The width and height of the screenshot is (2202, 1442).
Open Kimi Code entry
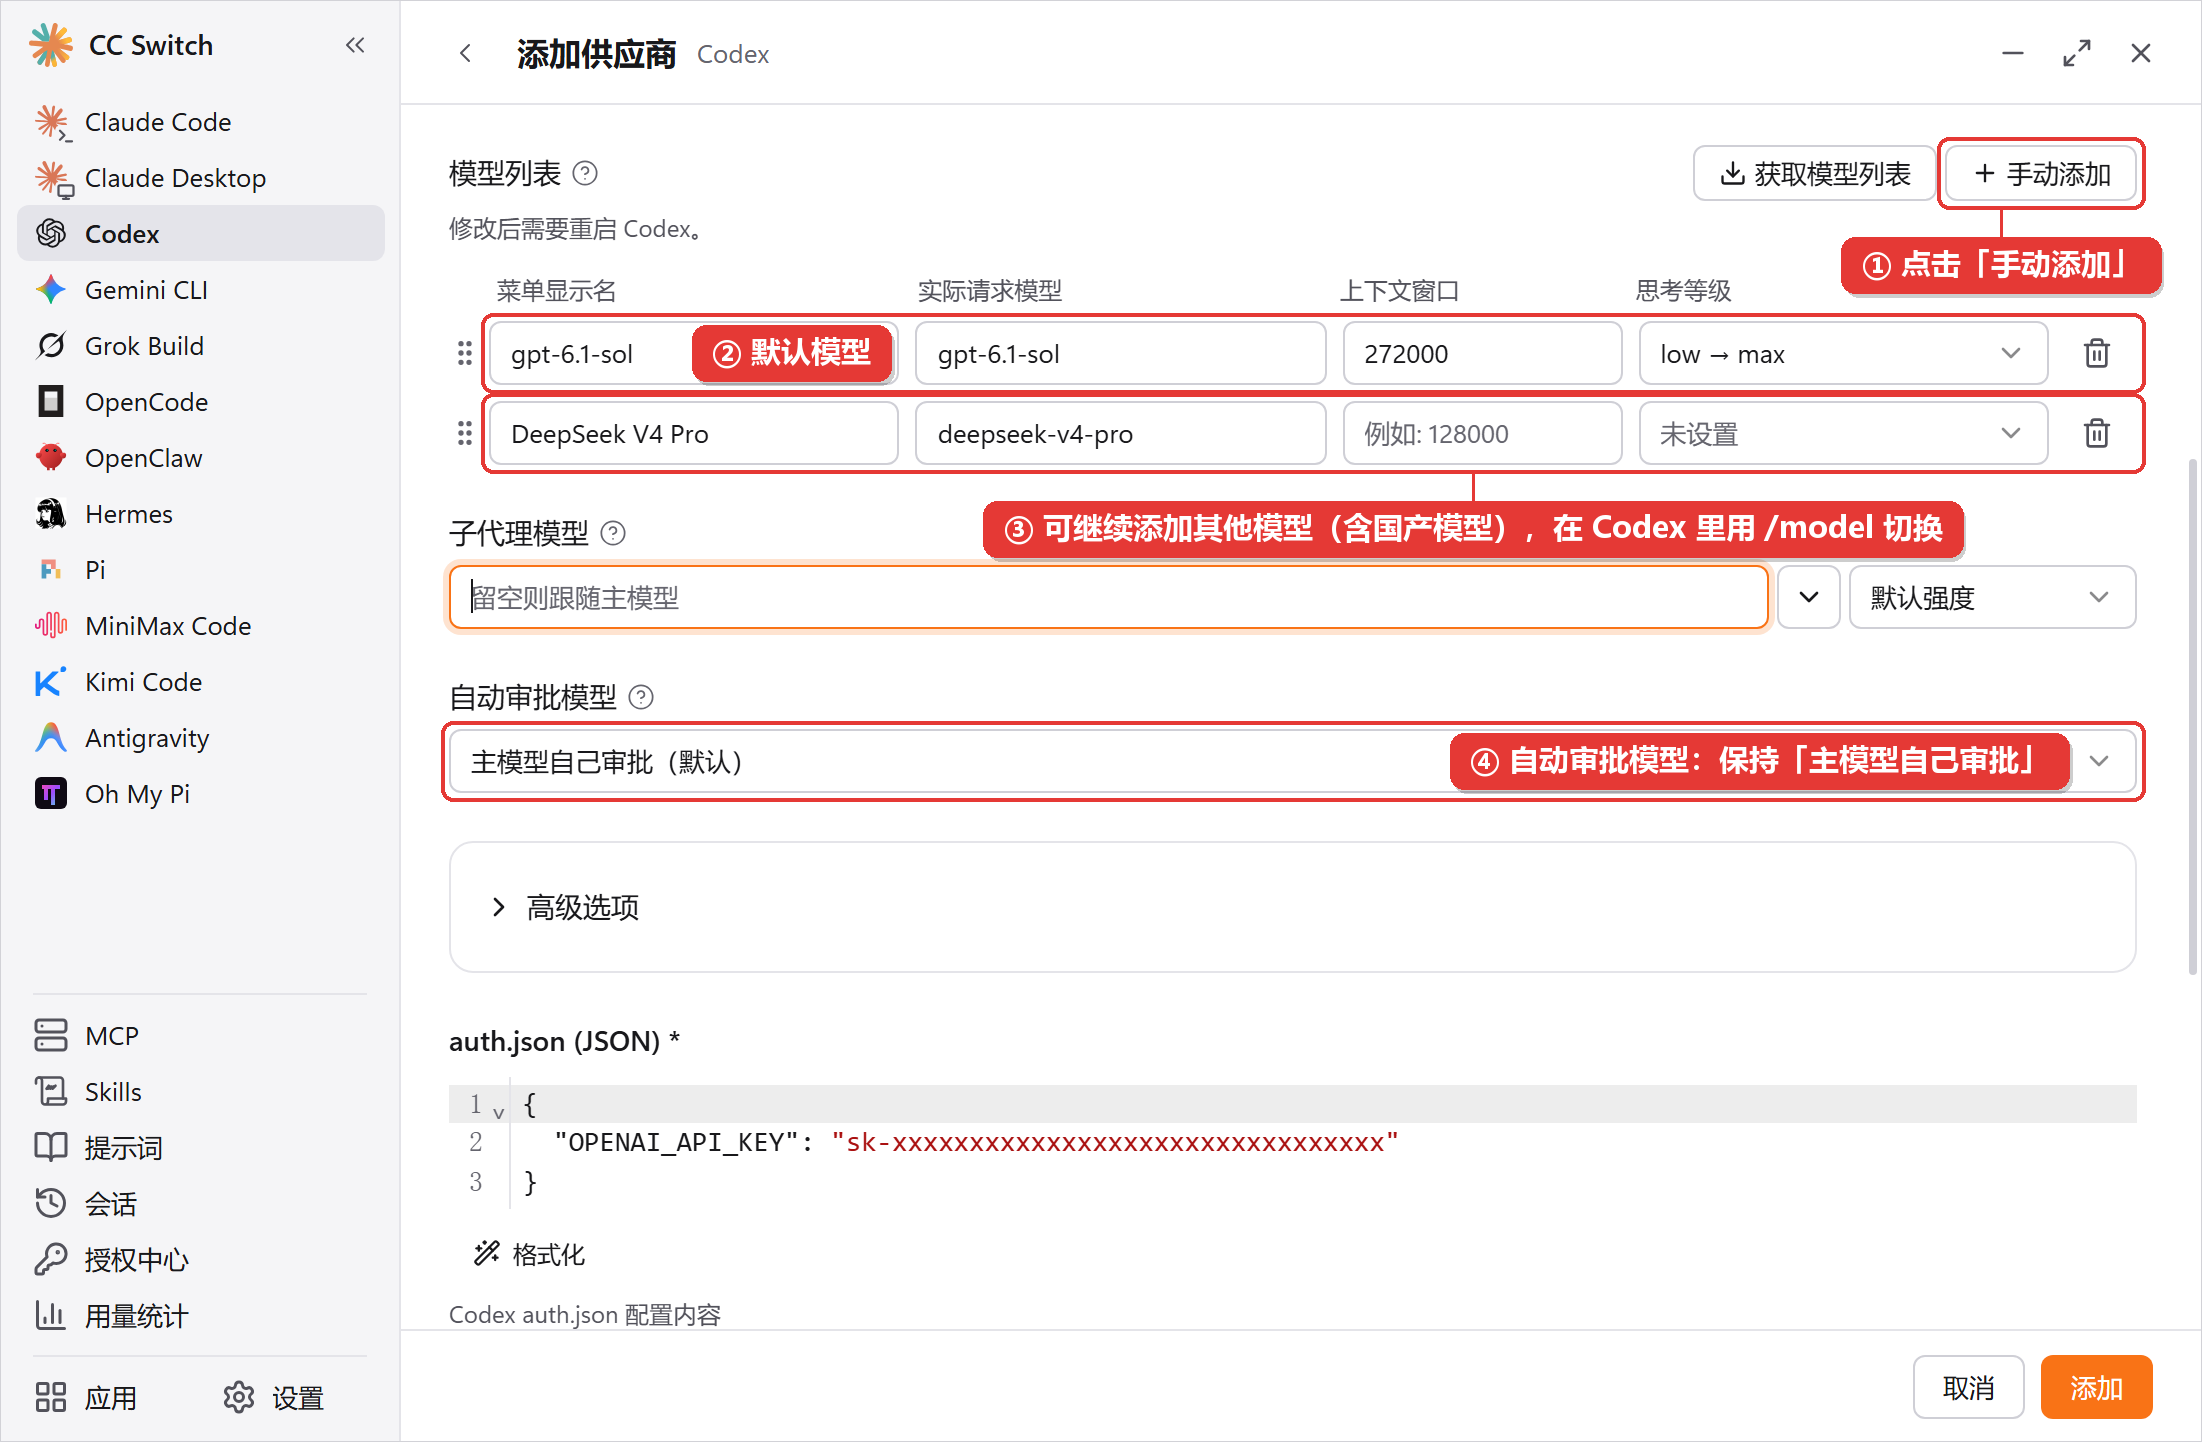[x=201, y=682]
